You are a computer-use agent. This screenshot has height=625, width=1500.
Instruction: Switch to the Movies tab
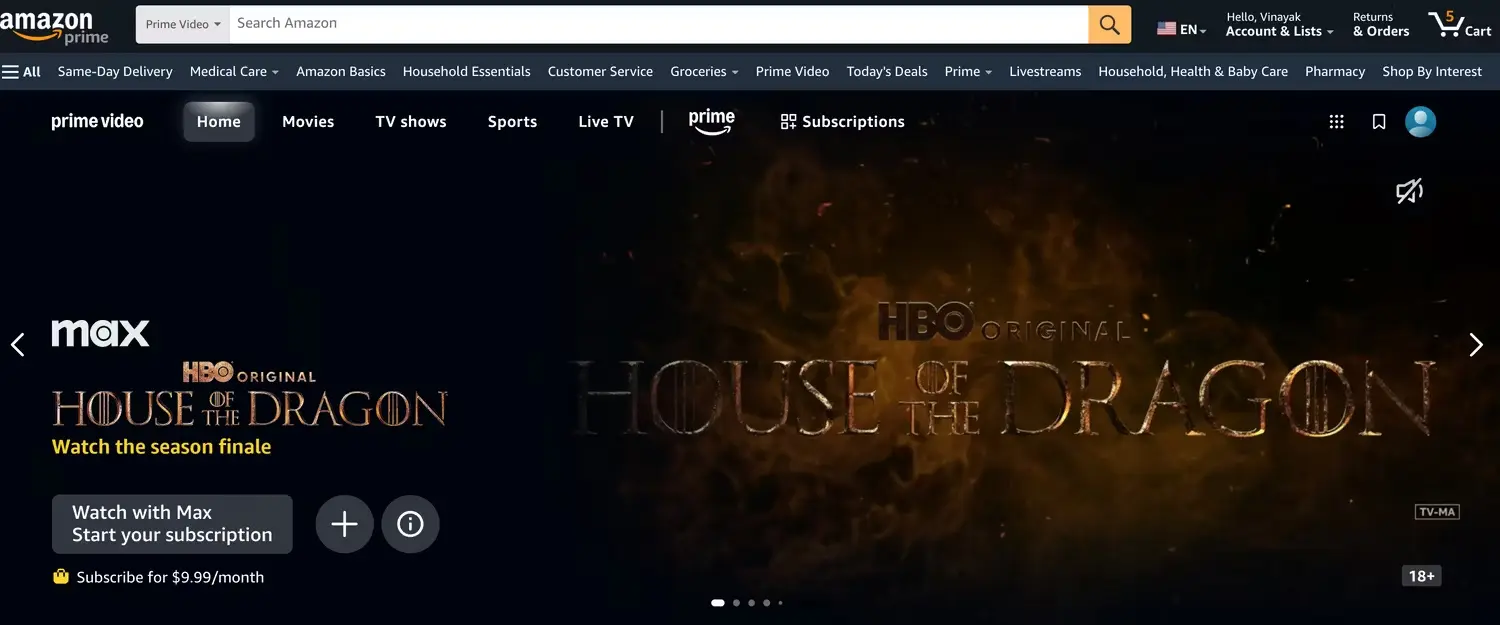click(x=308, y=122)
